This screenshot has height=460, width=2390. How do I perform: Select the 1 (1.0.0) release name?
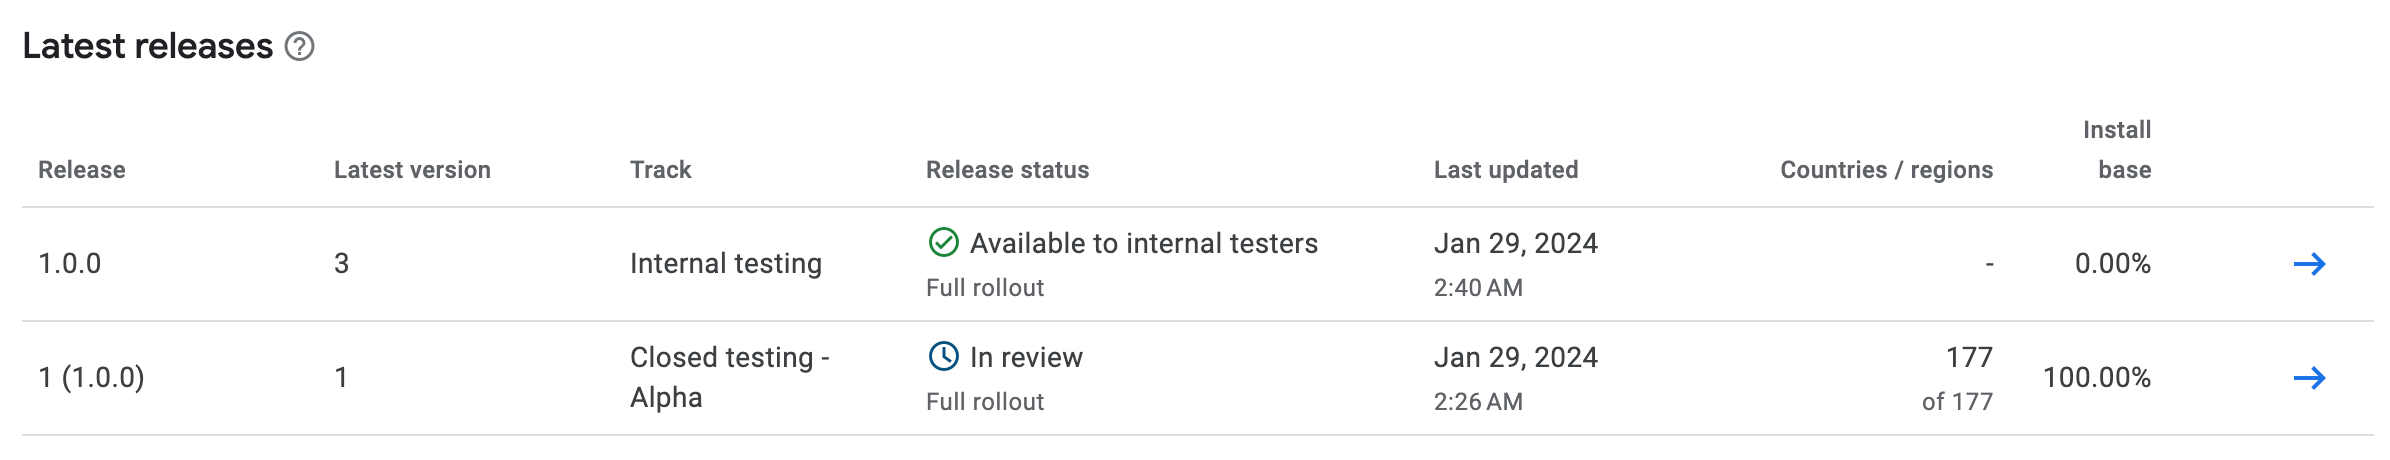[91, 378]
